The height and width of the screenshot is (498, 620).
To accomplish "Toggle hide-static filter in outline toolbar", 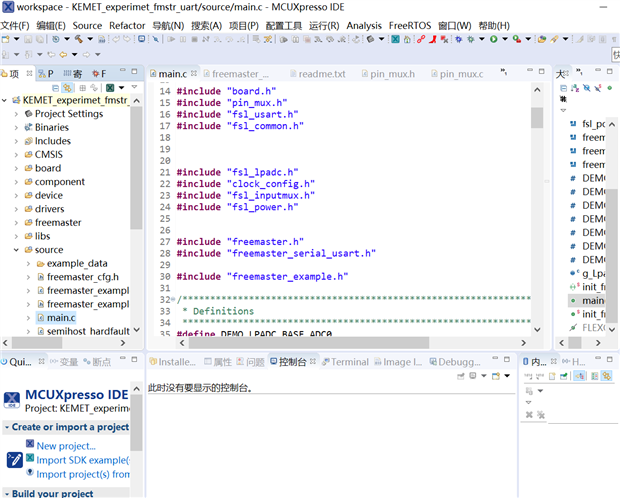I will tap(598, 88).
